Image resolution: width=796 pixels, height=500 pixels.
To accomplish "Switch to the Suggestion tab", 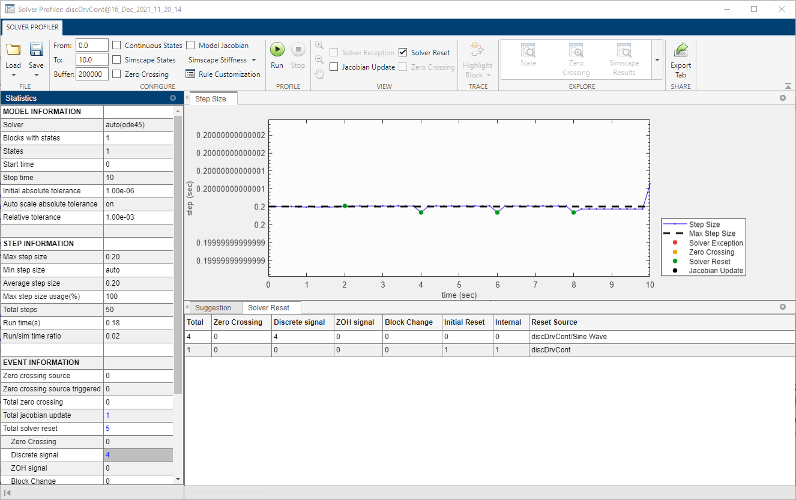I will click(211, 307).
